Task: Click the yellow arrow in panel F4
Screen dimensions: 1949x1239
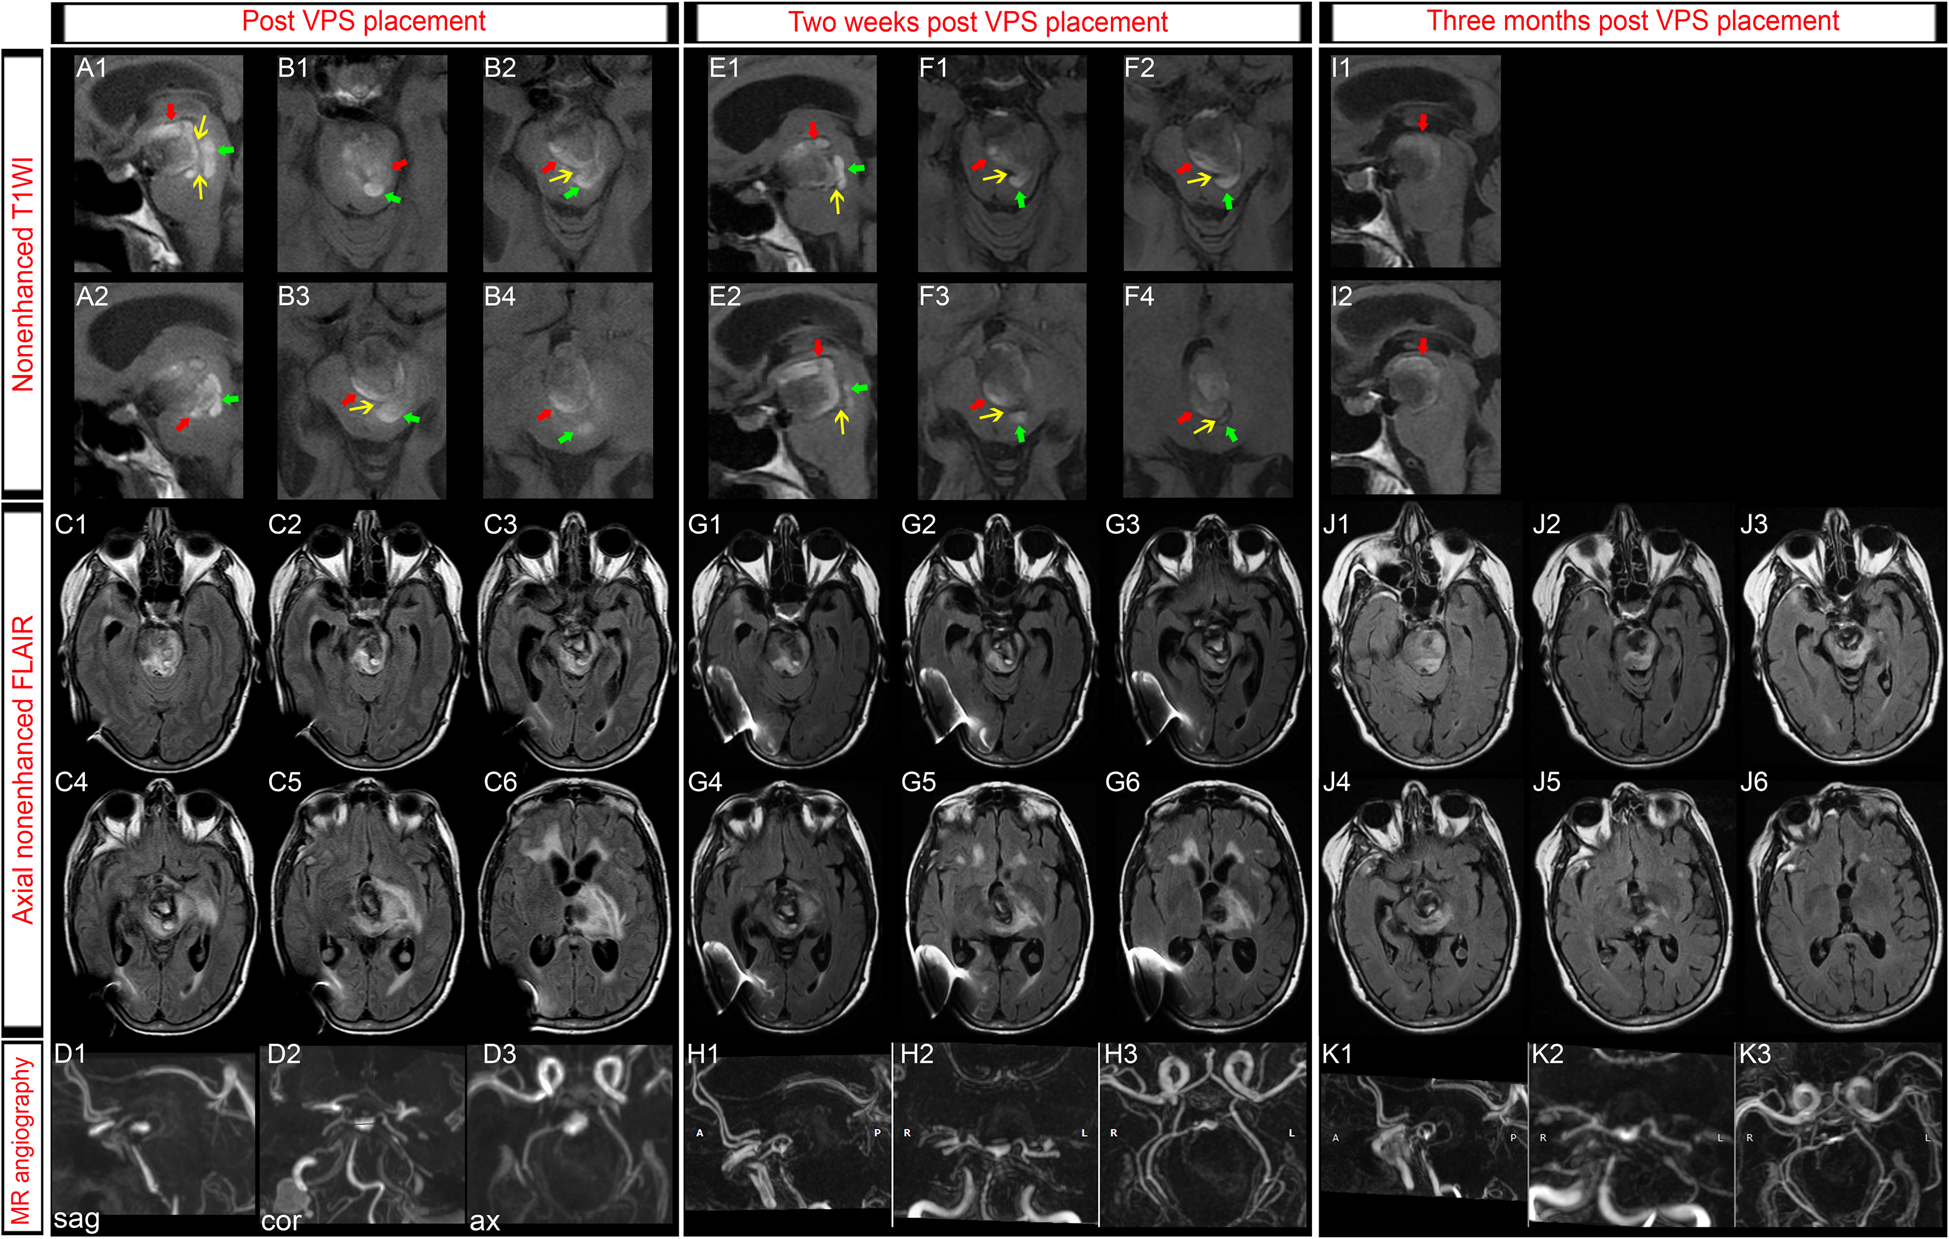Action: tap(1205, 427)
